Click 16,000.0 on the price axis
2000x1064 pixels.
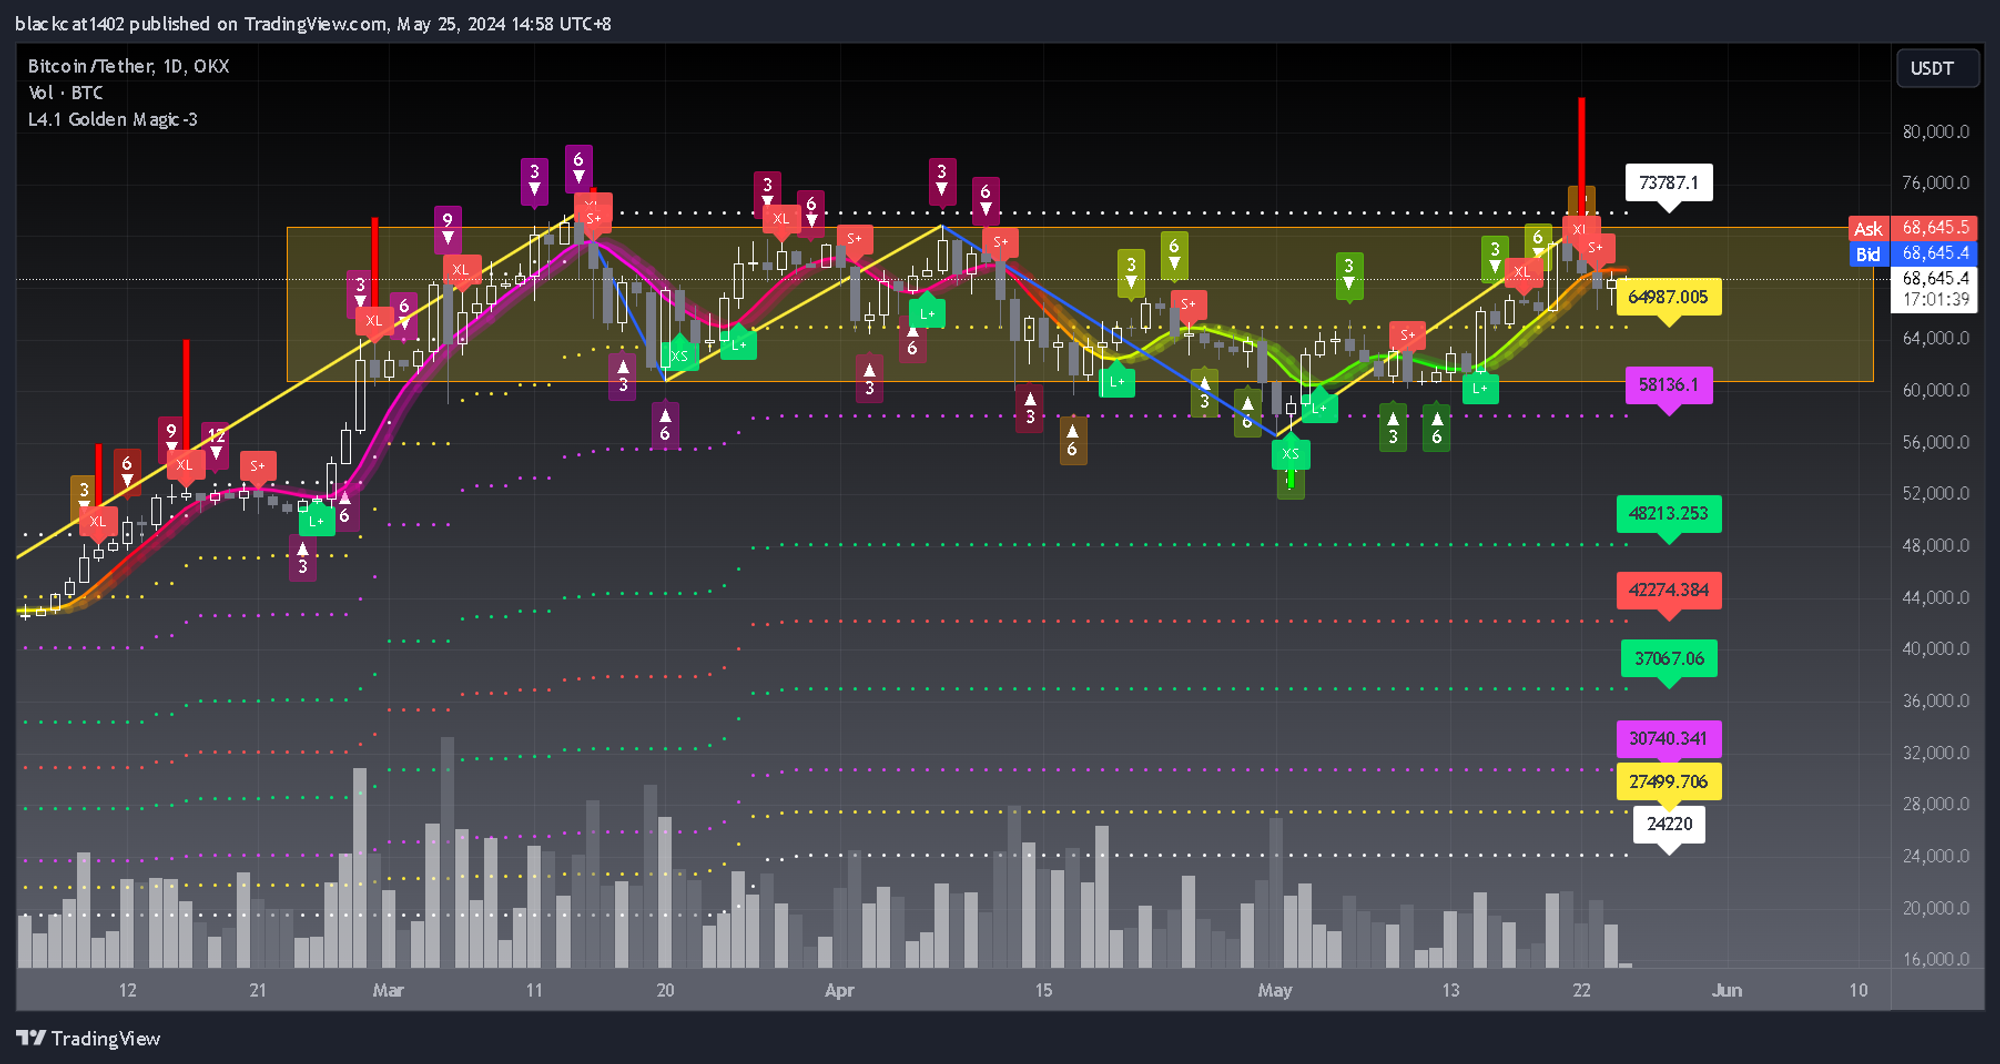tap(1936, 960)
